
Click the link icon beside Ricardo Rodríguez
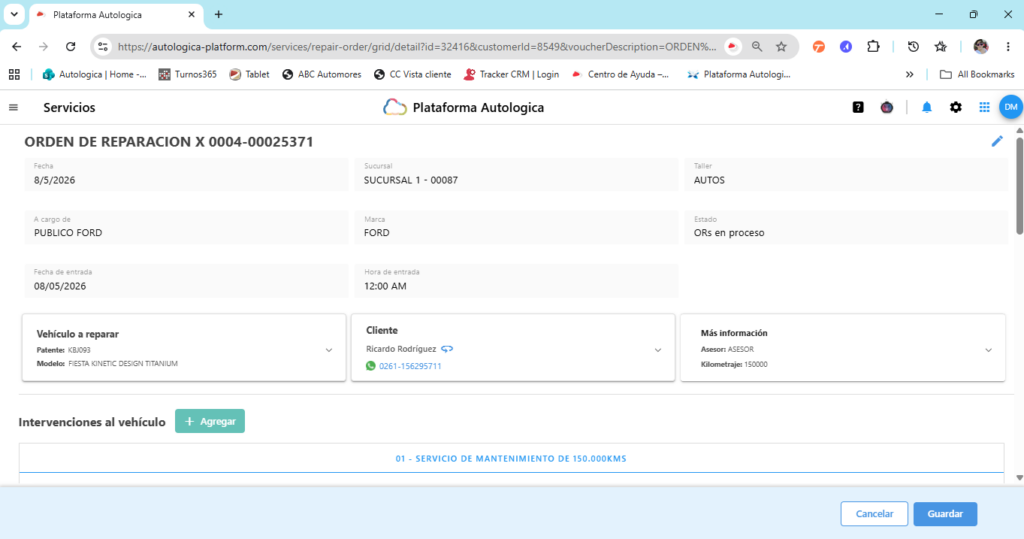point(447,349)
